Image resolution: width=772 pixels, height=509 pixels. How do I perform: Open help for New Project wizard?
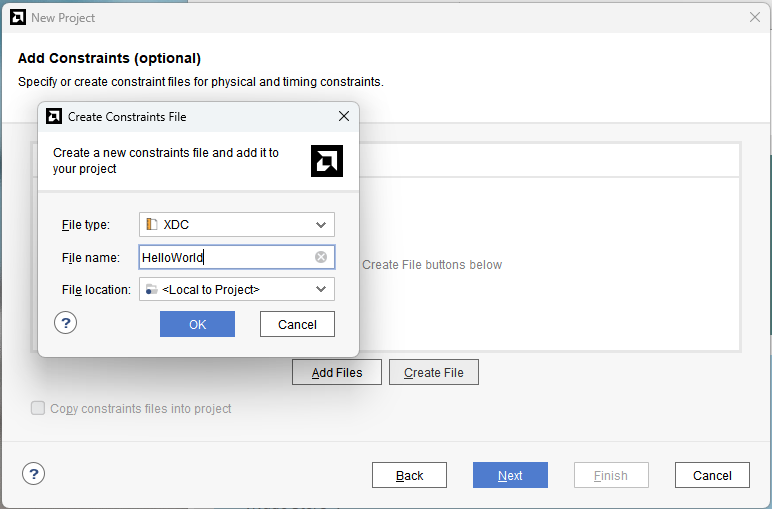pyautogui.click(x=33, y=474)
